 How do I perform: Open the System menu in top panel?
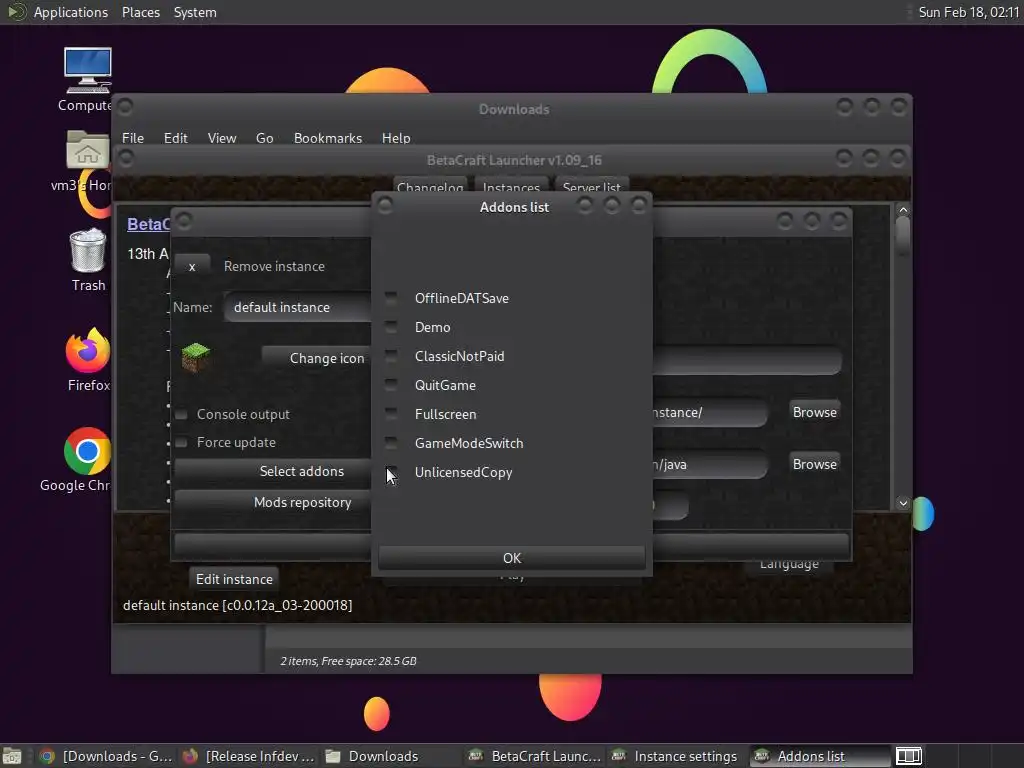coord(195,12)
